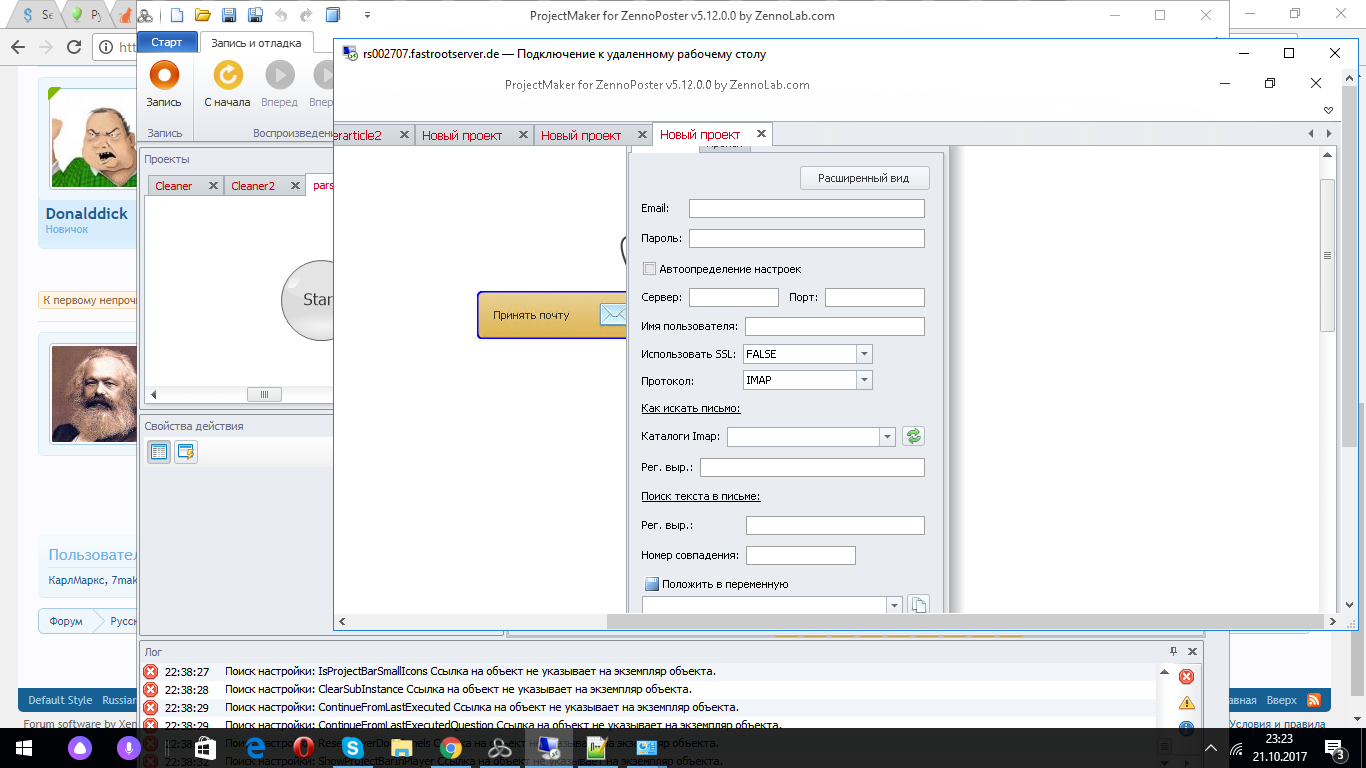Filter log by yellow warning icon
Image resolution: width=1366 pixels, height=768 pixels.
tap(1186, 703)
